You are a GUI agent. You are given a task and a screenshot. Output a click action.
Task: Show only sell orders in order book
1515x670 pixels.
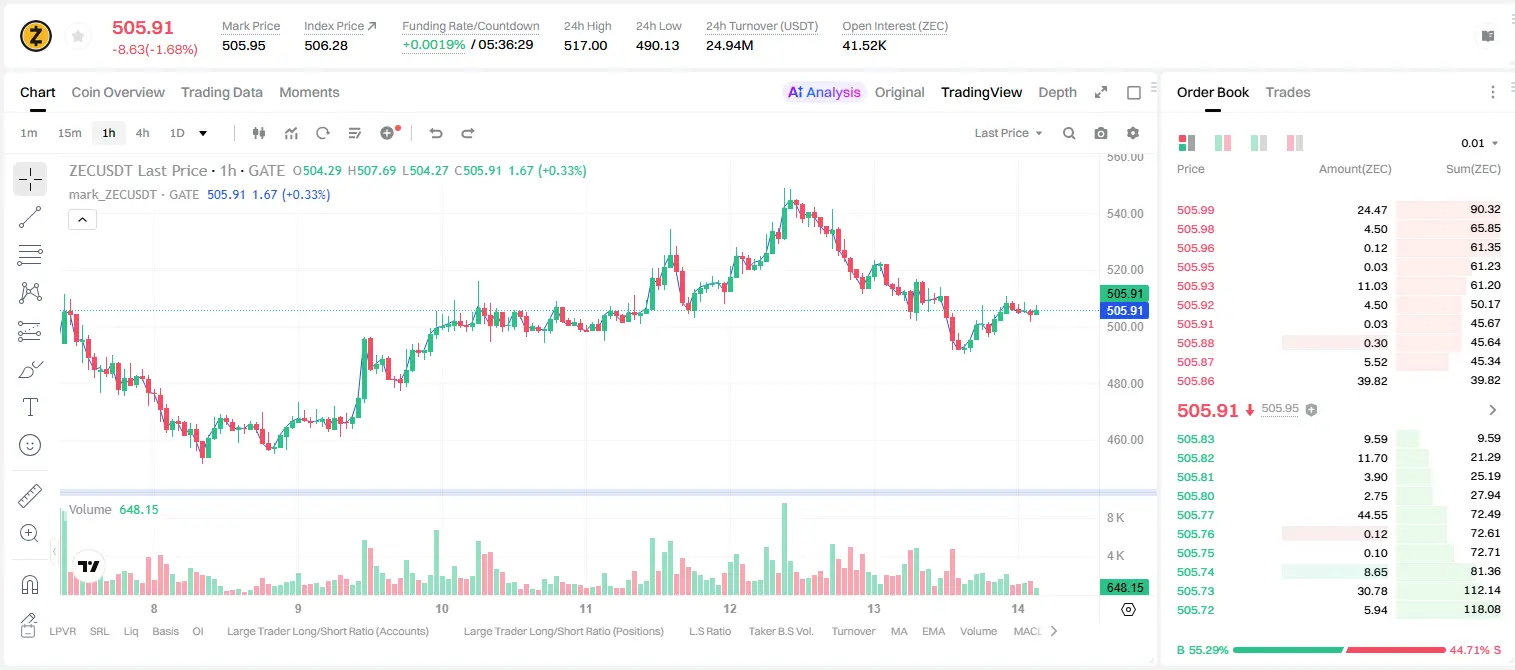[1295, 143]
